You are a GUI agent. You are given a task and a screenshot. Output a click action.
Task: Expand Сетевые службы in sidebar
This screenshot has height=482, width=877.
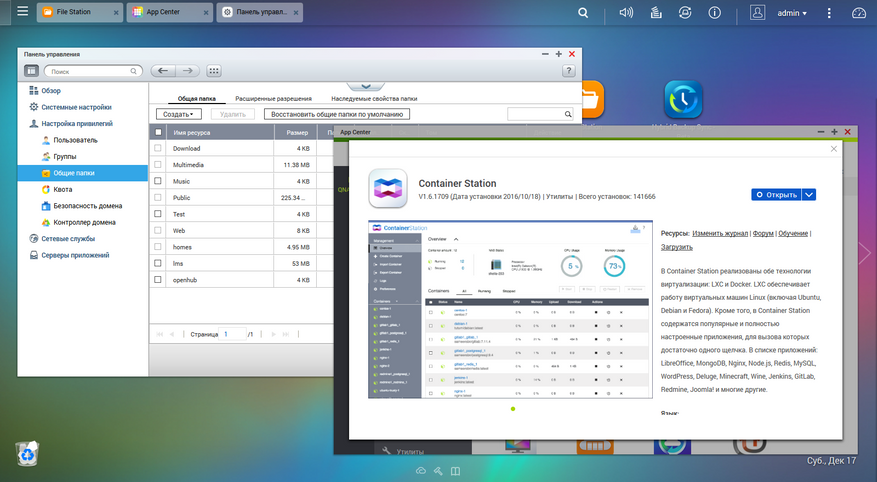[68, 239]
